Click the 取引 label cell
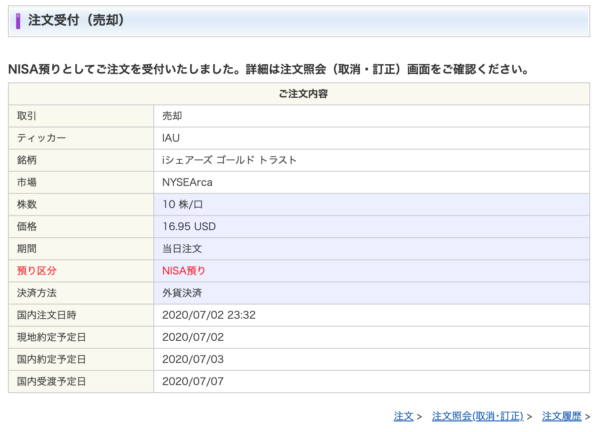This screenshot has width=600, height=432. (x=81, y=116)
